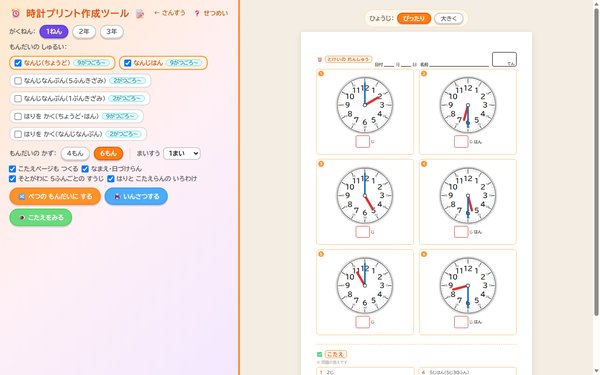Enable はりを かく(ちょうど・はん) checkbox
Screen dimensions: 600x375
click(x=18, y=116)
